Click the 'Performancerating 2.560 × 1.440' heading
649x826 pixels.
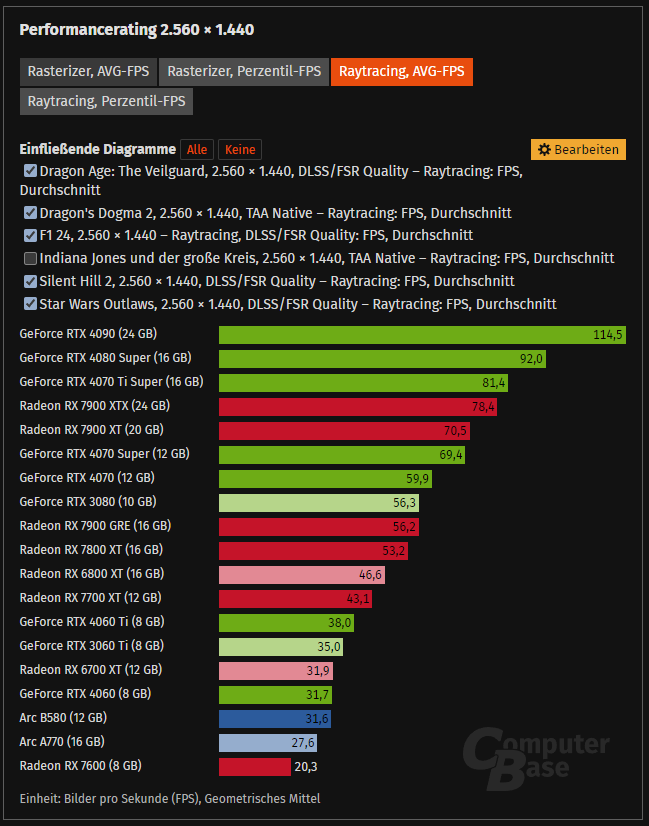coord(137,30)
